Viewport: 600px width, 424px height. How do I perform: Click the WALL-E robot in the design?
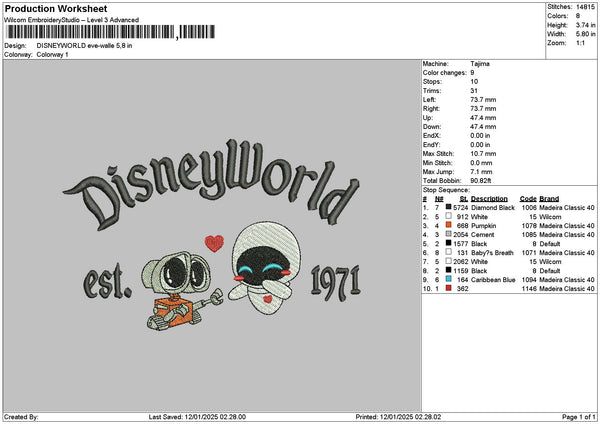point(182,291)
